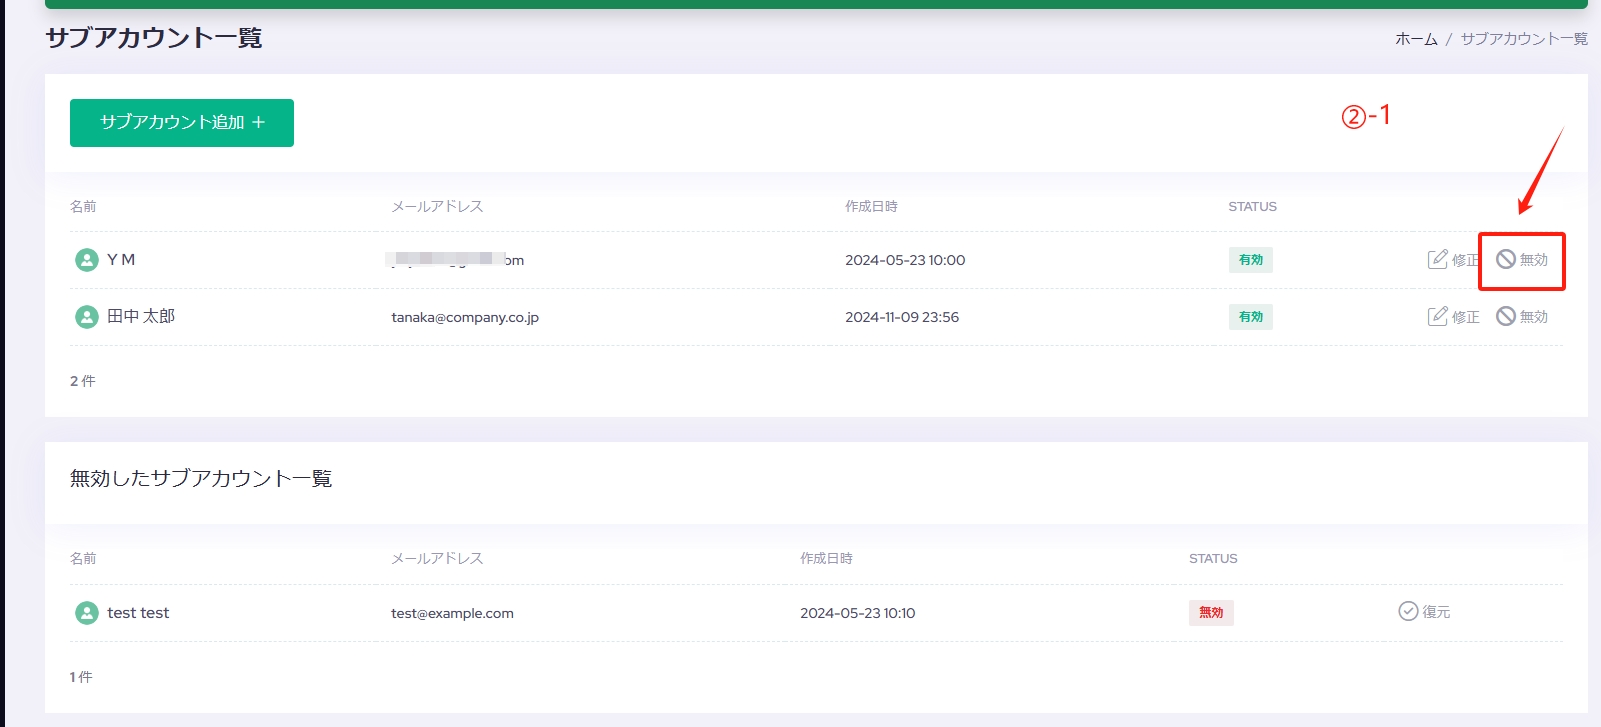Click the 作成日時 header in disabled table

point(826,558)
